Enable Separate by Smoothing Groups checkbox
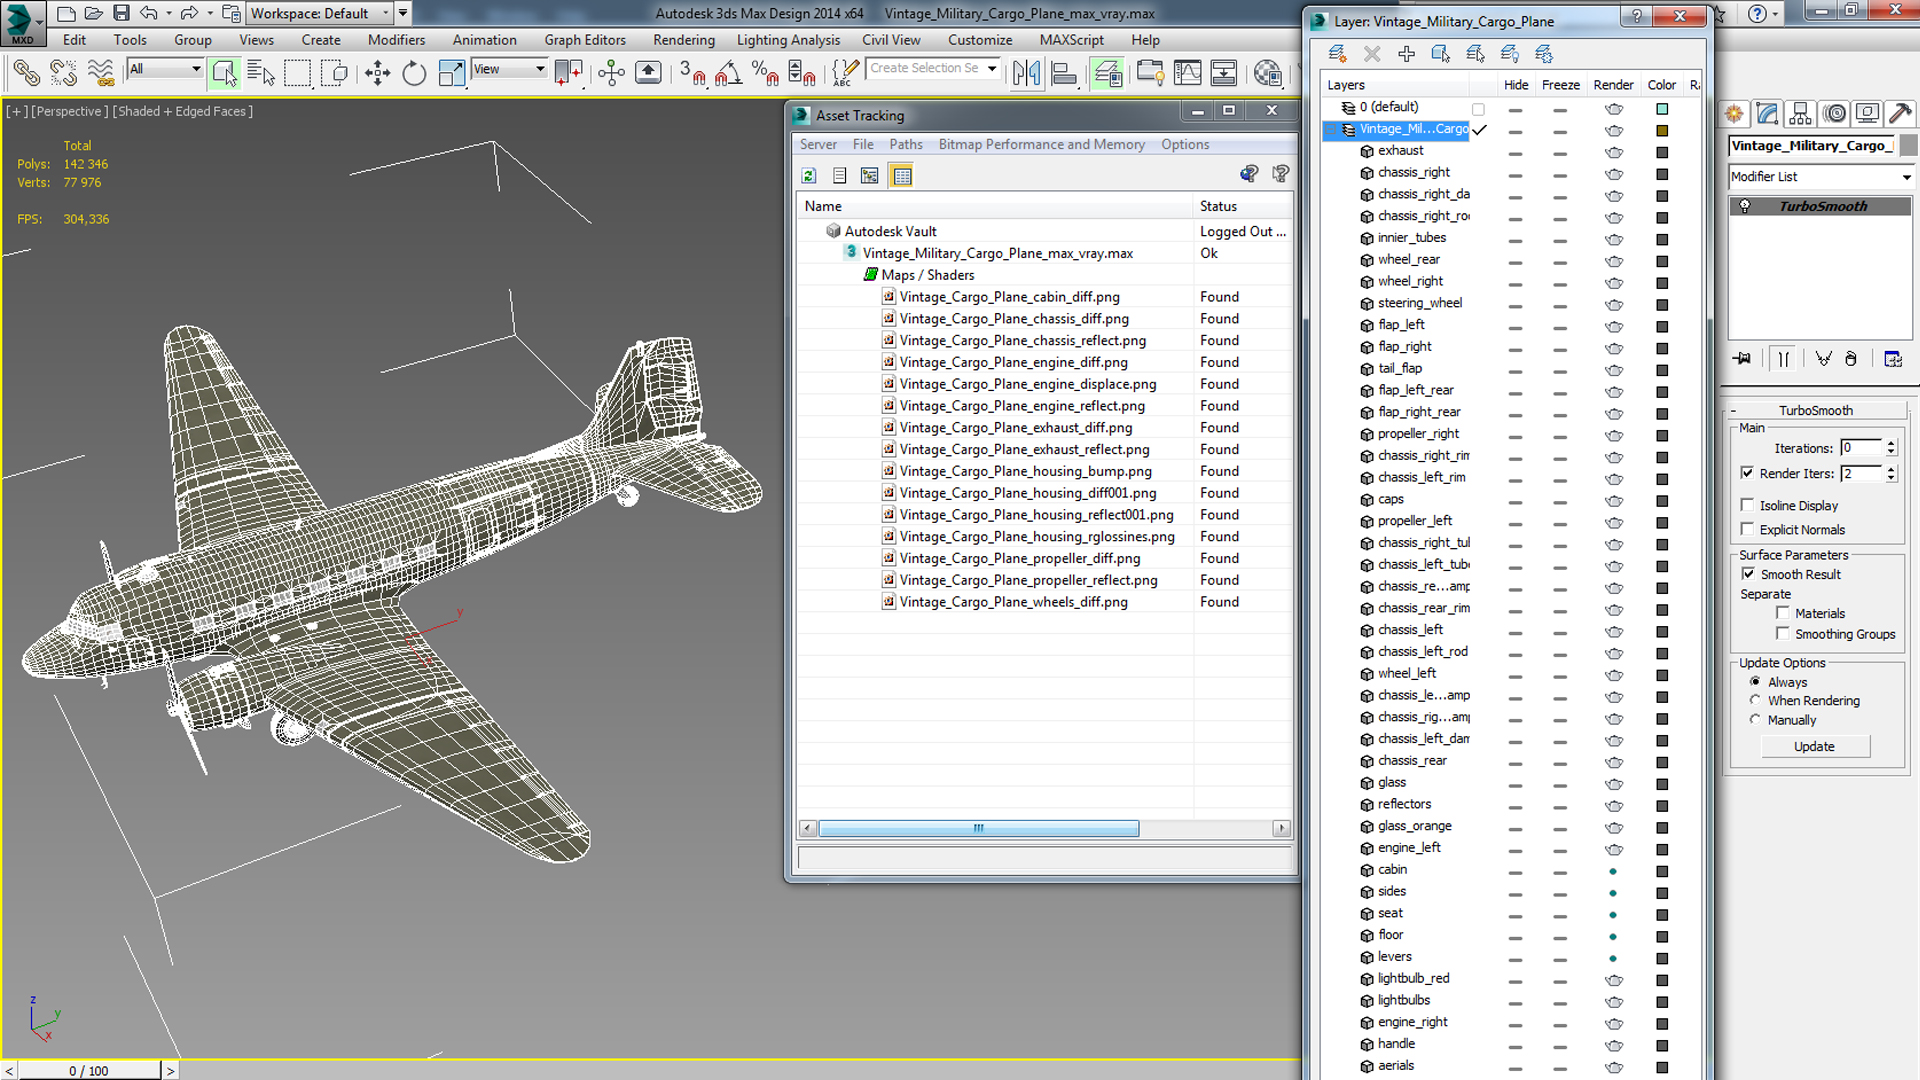This screenshot has width=1920, height=1080. pos(1782,634)
